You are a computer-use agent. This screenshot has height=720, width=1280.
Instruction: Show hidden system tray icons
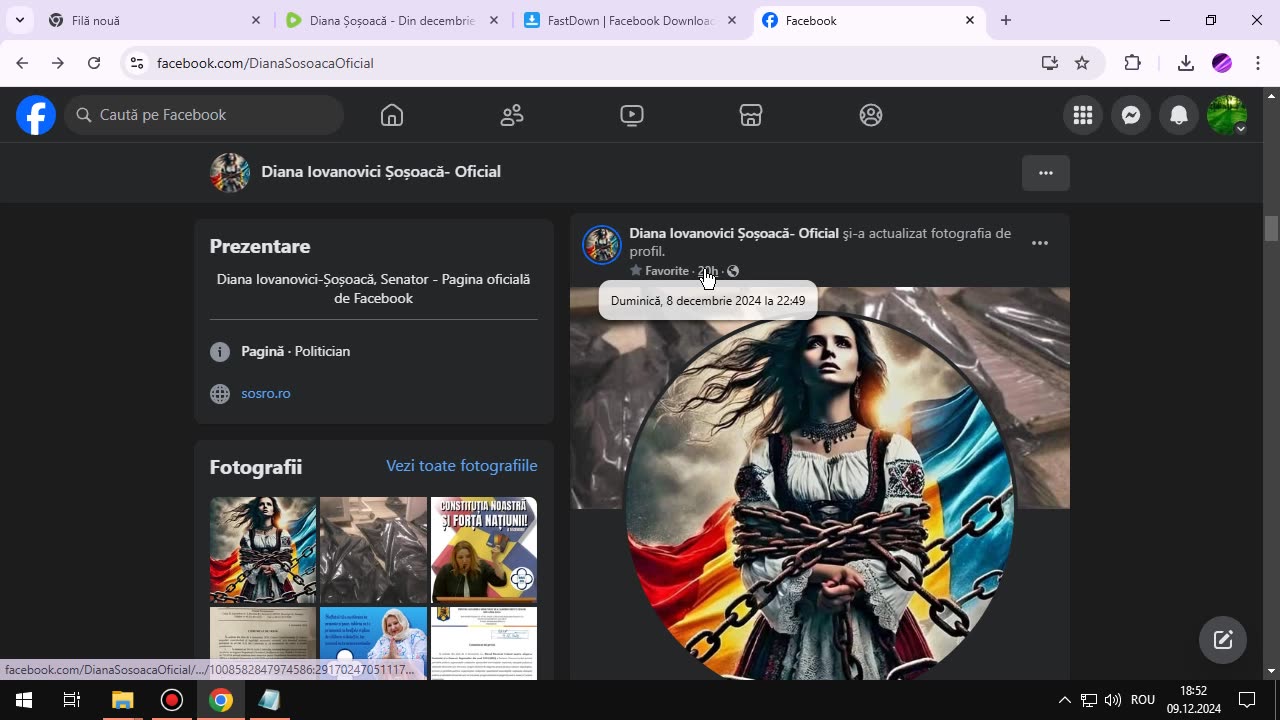(x=1064, y=700)
